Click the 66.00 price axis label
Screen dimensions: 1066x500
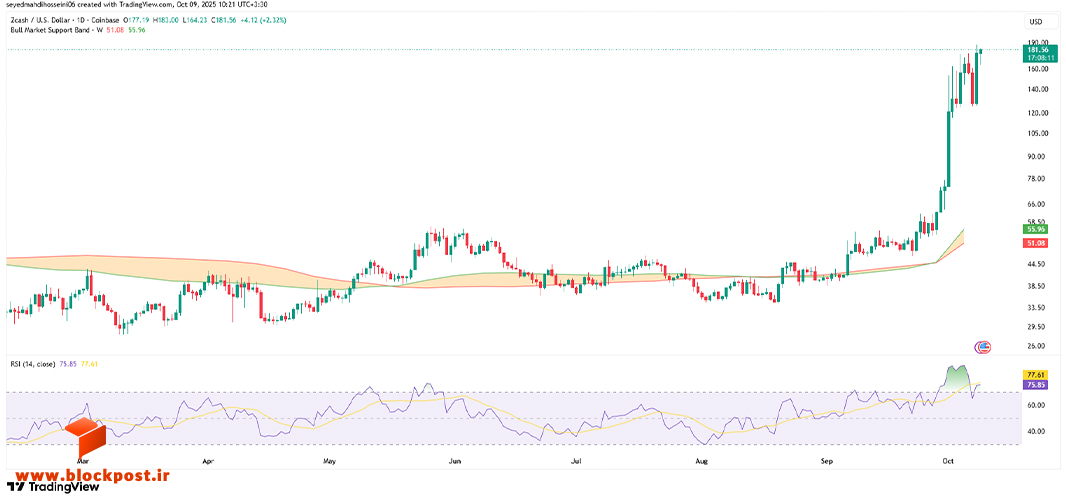click(x=1037, y=203)
